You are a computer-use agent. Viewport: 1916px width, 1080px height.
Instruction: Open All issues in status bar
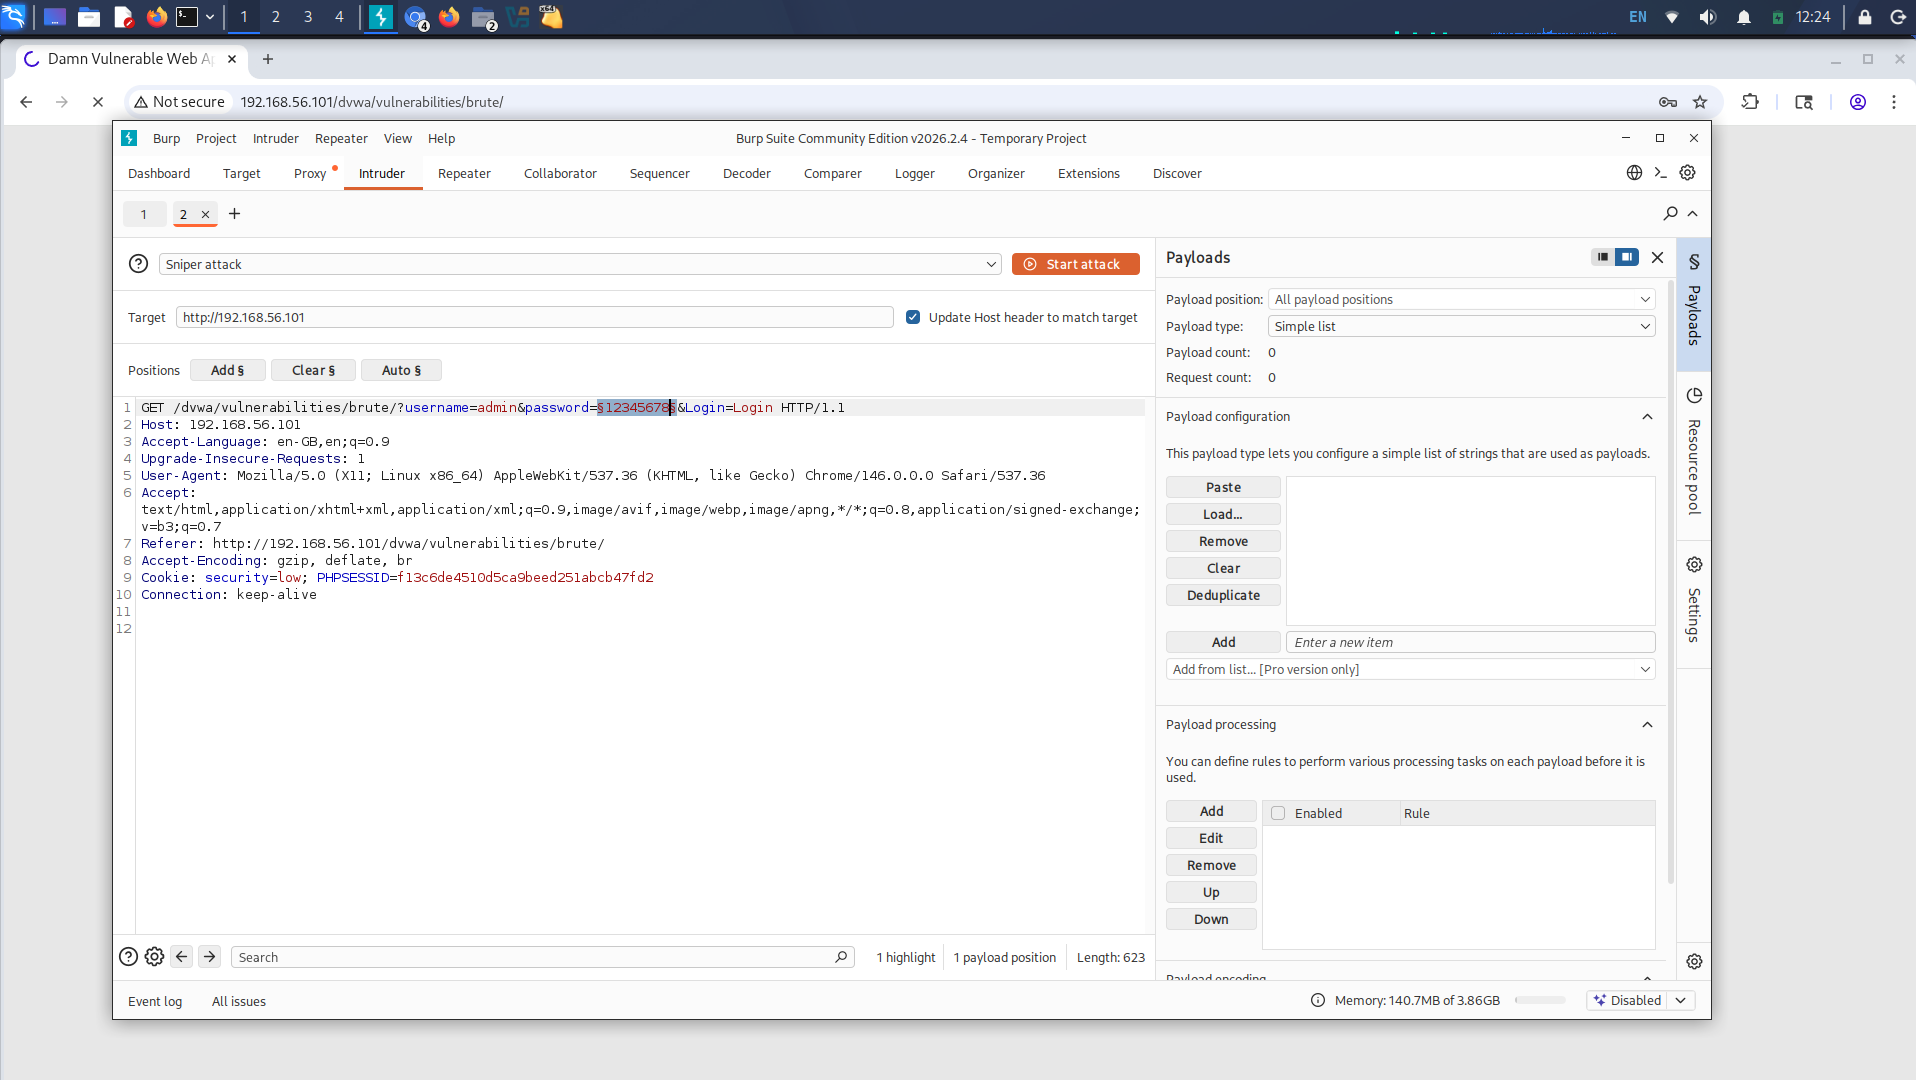pyautogui.click(x=239, y=1001)
